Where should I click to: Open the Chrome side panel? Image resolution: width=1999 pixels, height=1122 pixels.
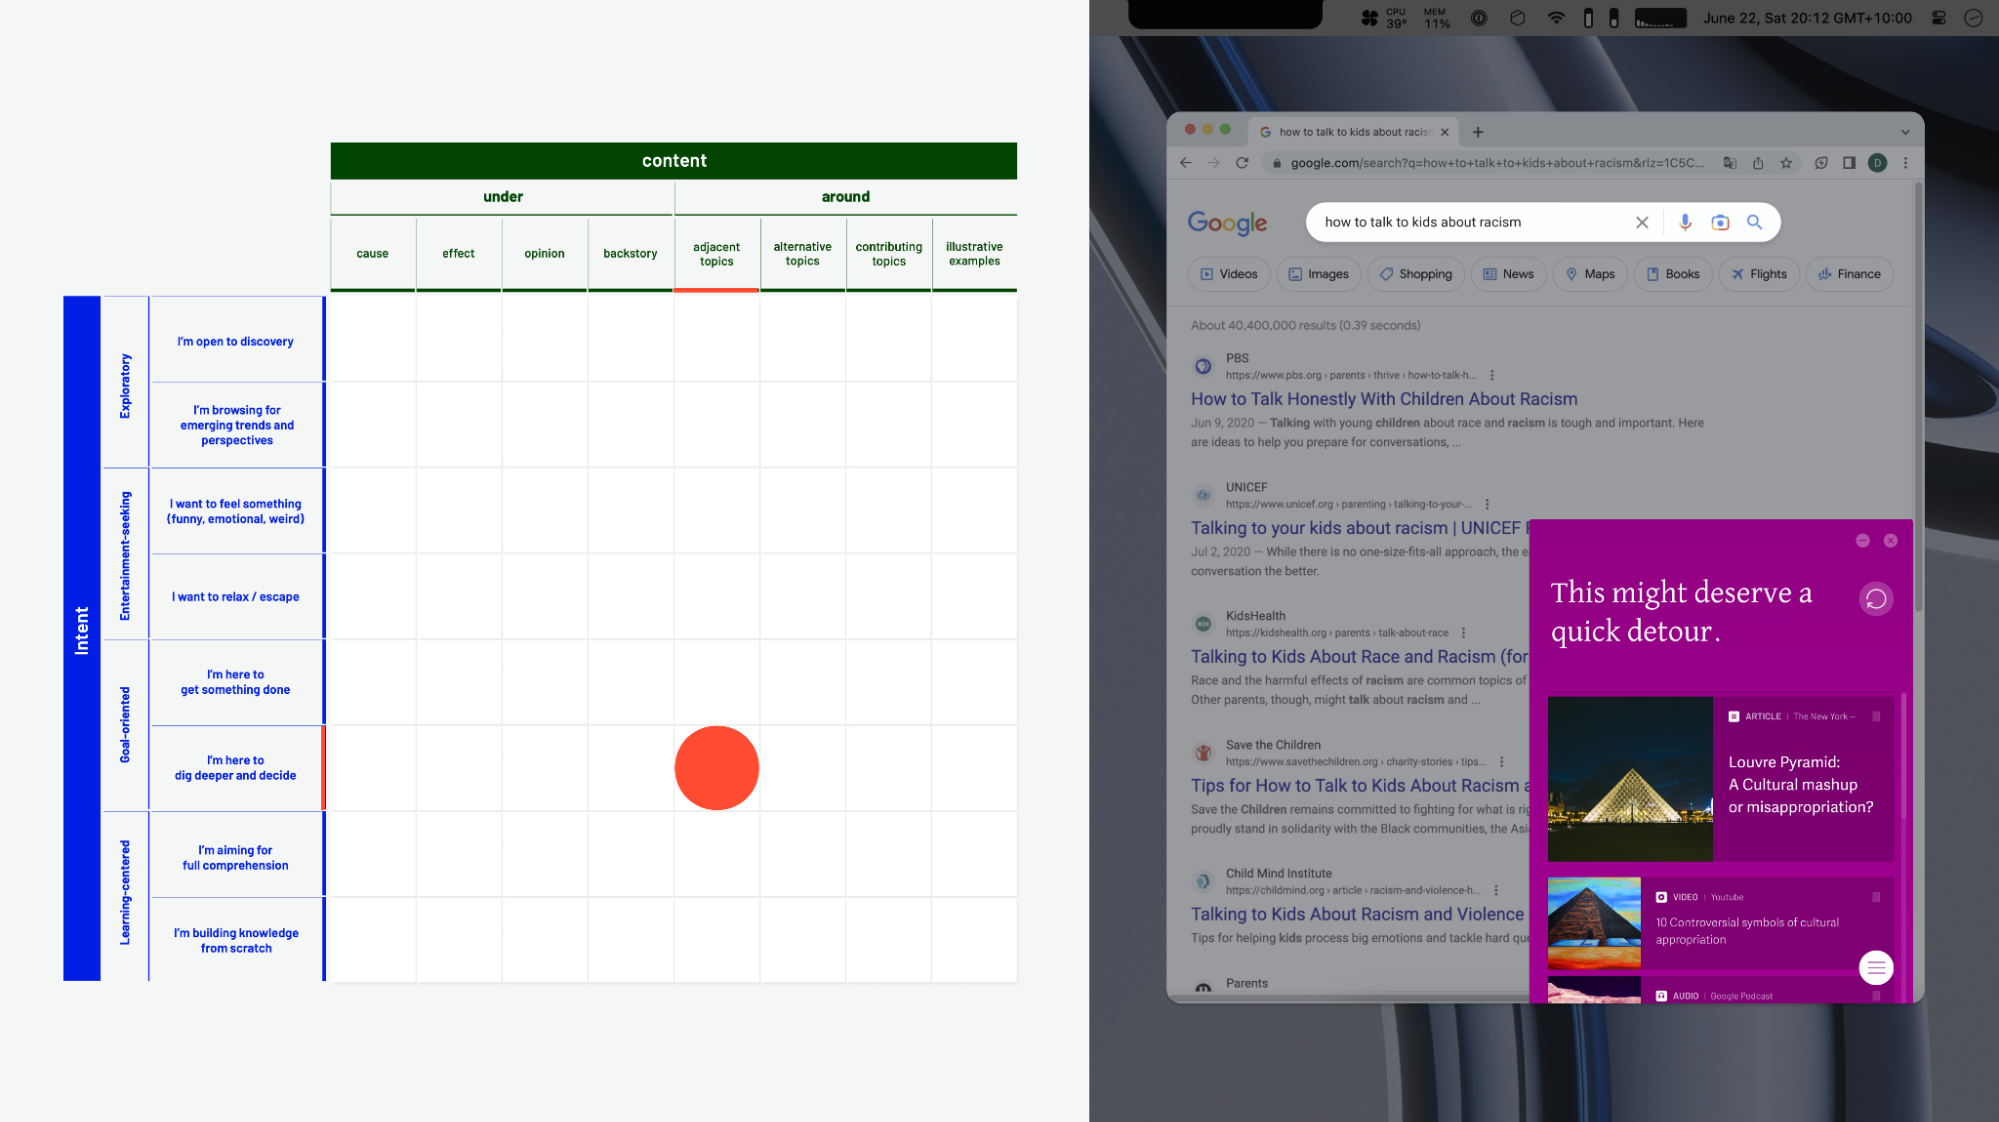(x=1849, y=163)
